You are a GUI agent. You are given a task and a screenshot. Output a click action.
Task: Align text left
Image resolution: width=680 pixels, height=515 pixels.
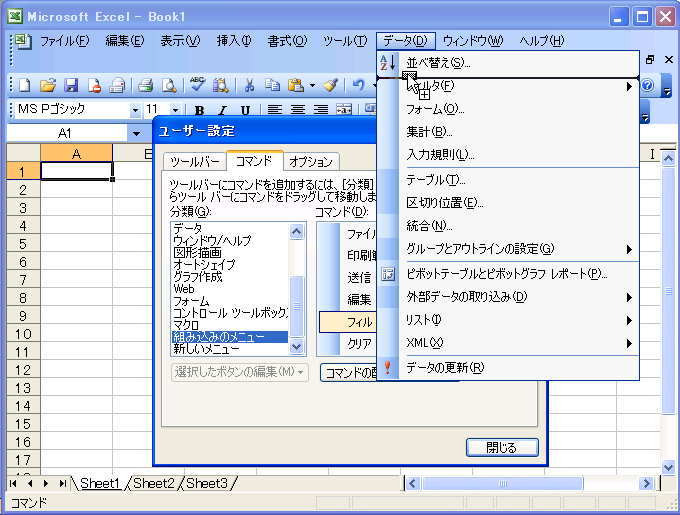click(x=275, y=110)
